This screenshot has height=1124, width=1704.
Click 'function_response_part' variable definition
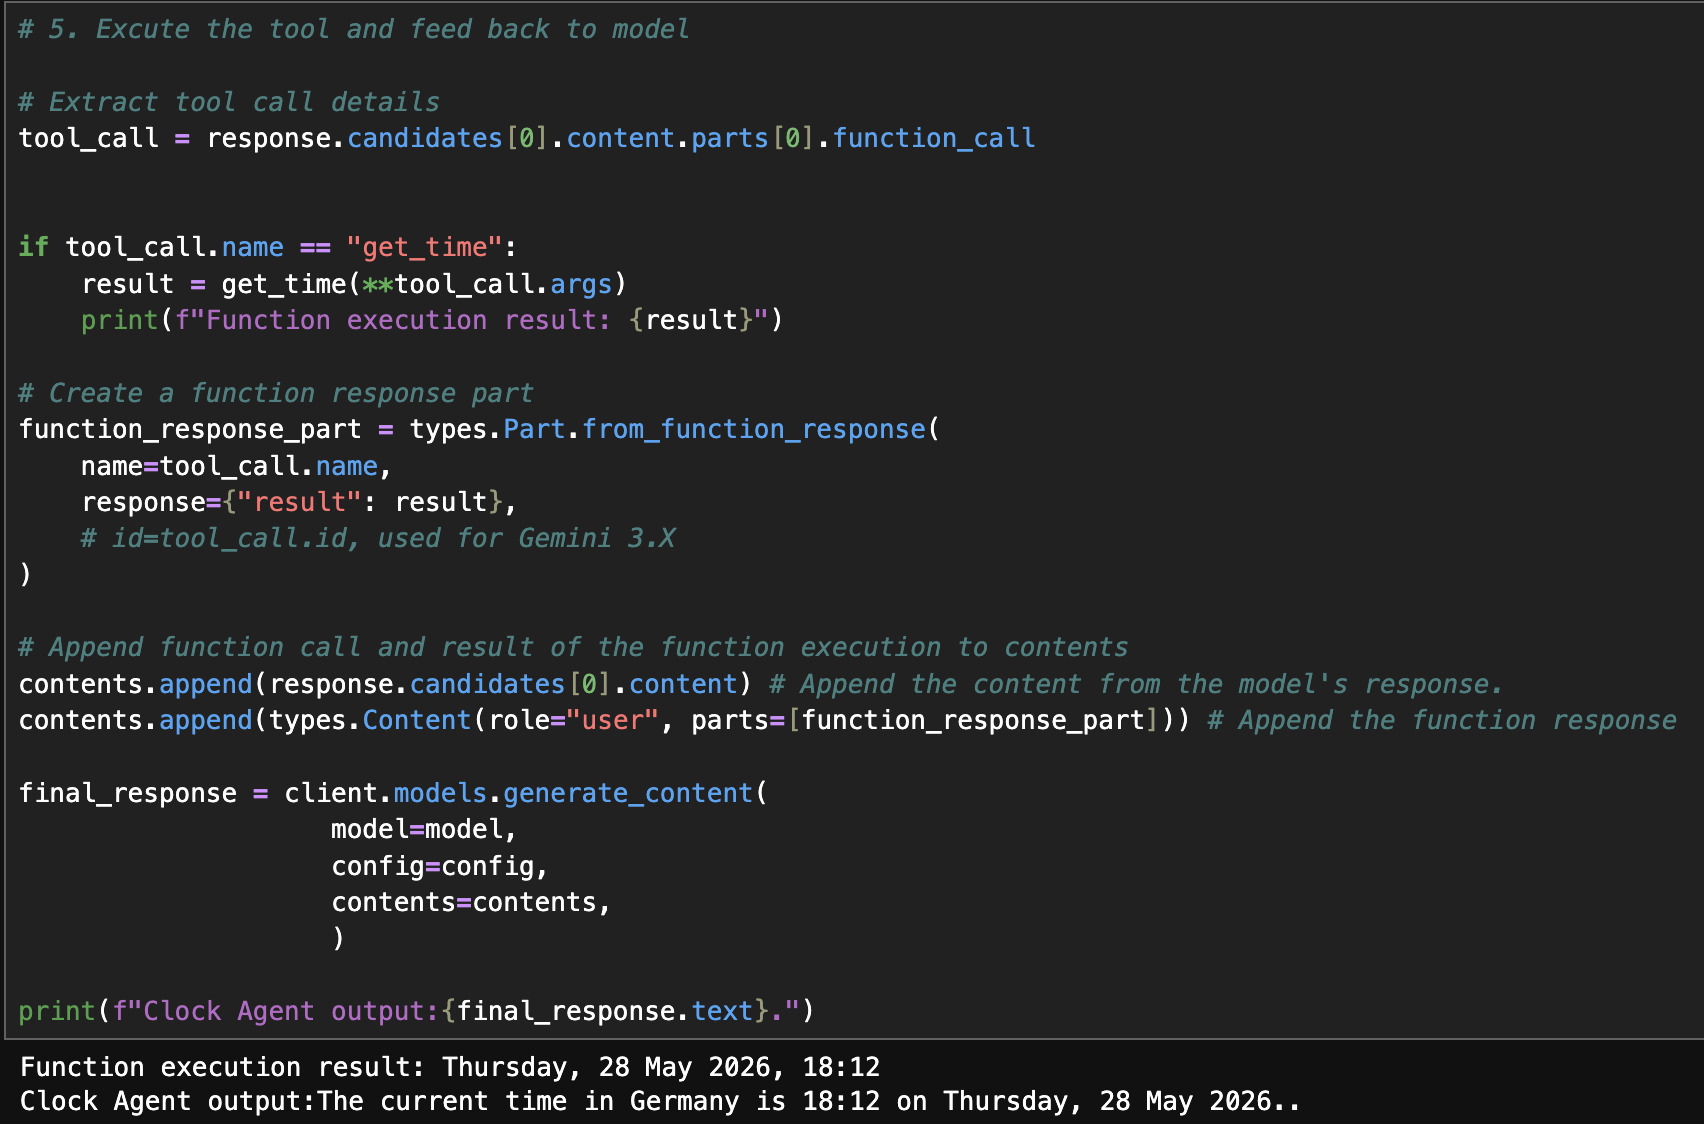tap(190, 429)
